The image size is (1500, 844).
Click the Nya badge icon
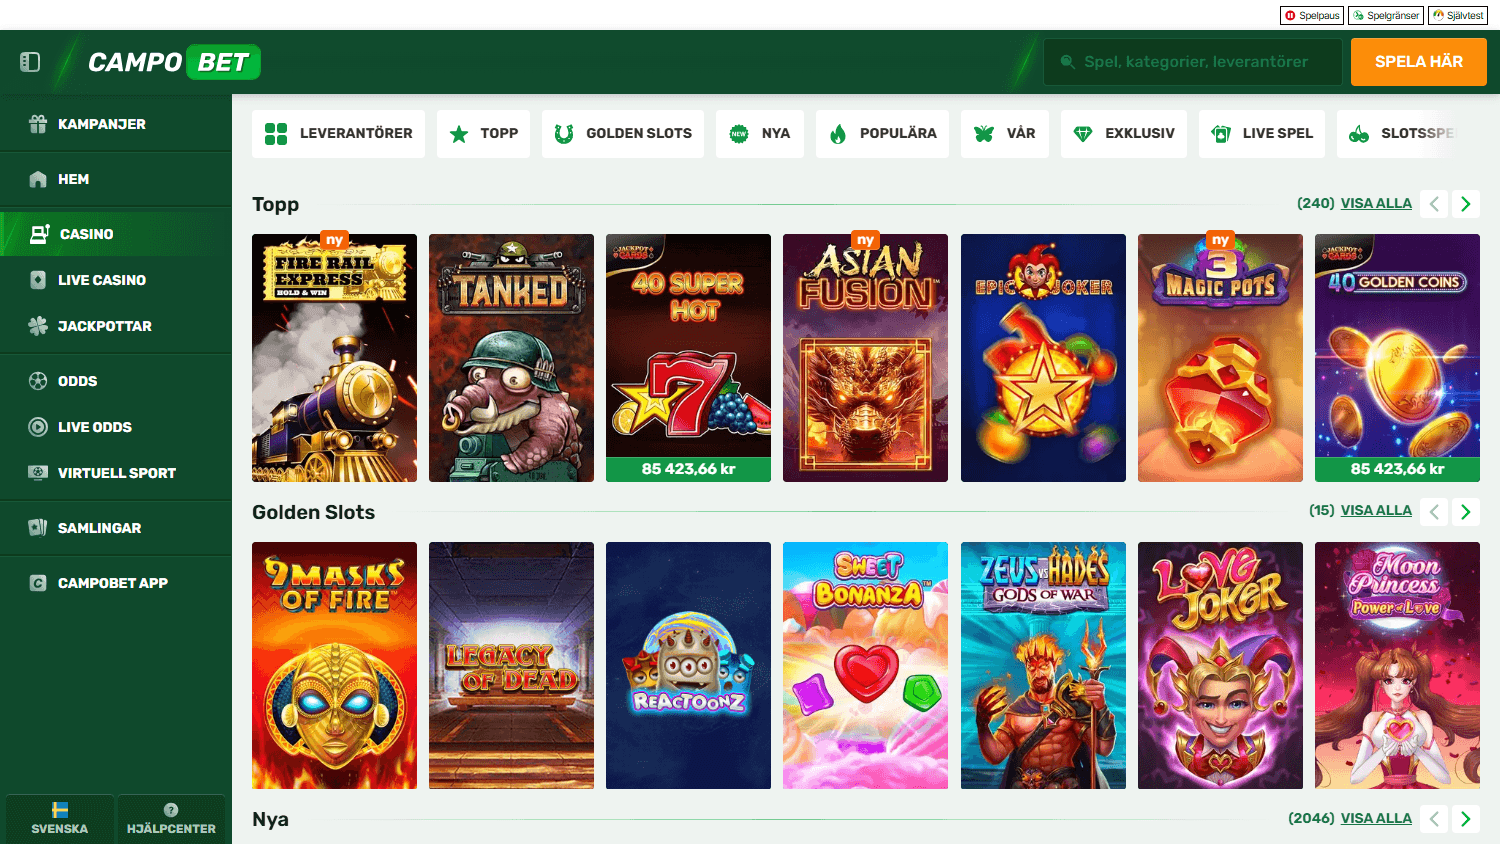[x=739, y=134]
